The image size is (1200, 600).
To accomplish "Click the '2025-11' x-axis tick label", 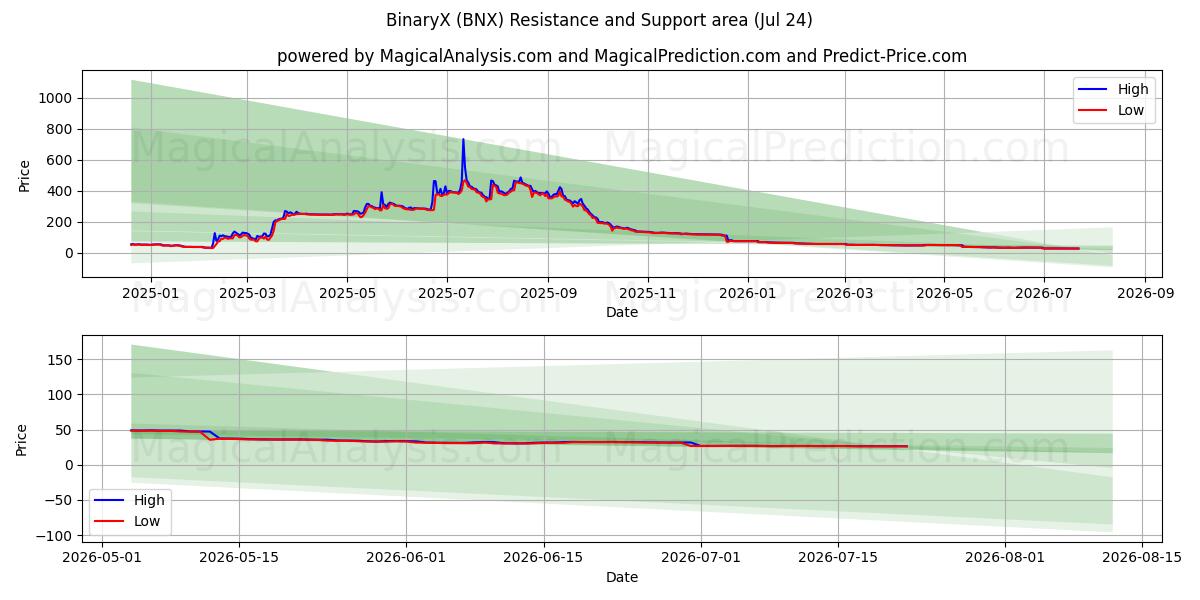I will 648,294.
